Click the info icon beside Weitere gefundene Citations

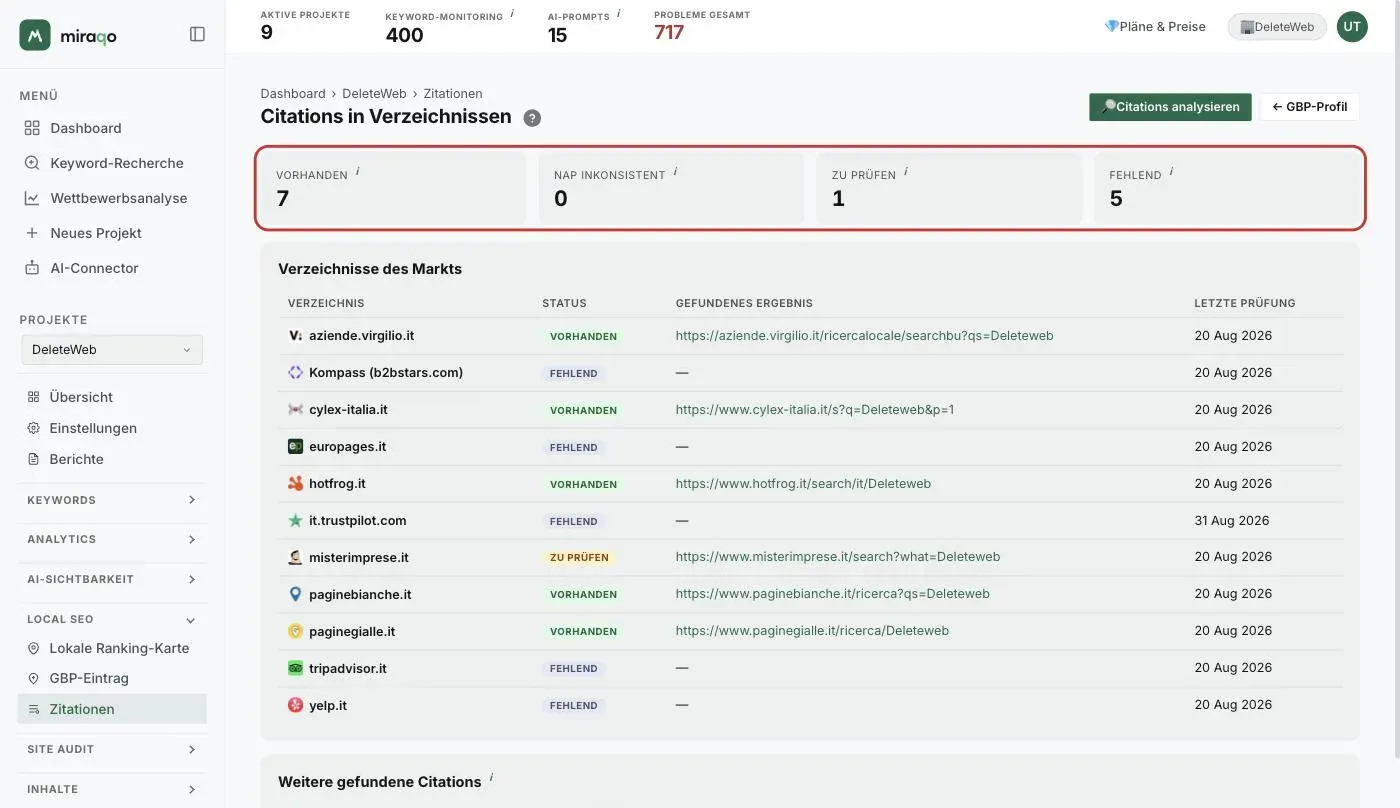click(491, 778)
